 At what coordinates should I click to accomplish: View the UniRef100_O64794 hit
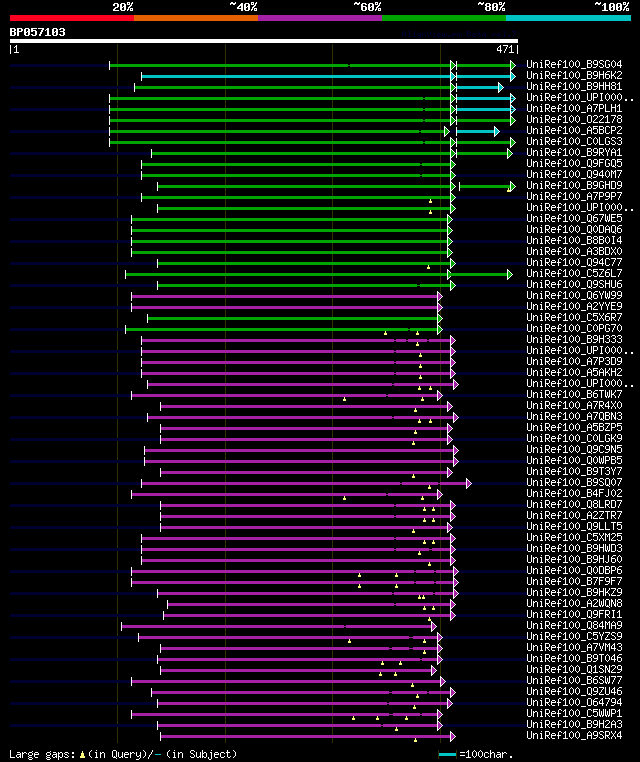pyautogui.click(x=574, y=702)
